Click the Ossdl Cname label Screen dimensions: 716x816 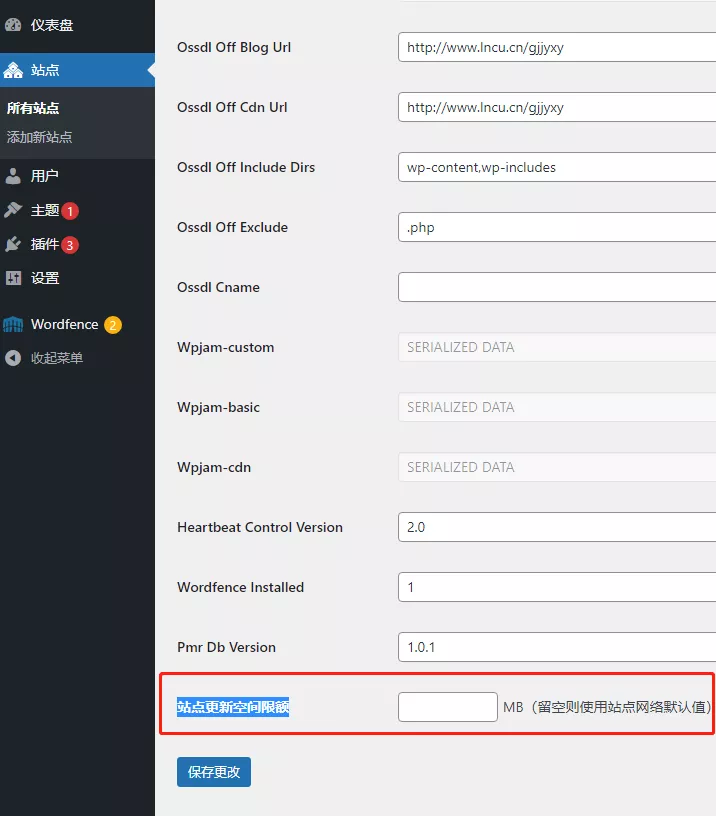pyautogui.click(x=219, y=287)
